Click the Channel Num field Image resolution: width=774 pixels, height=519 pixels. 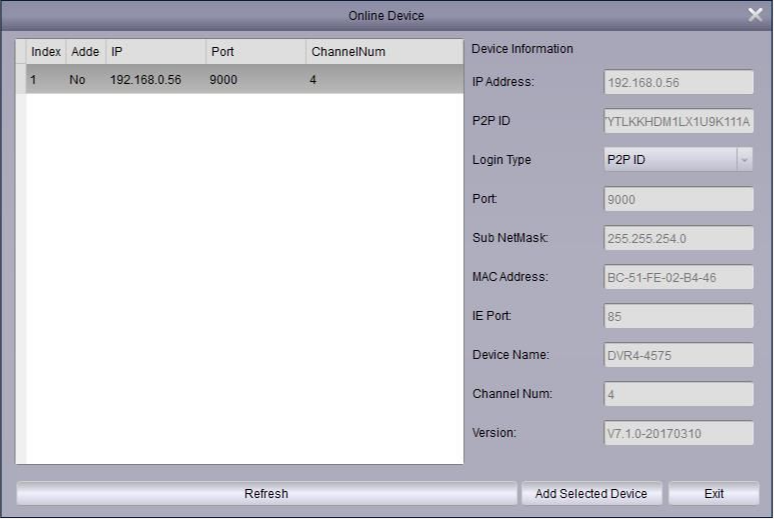click(x=678, y=394)
